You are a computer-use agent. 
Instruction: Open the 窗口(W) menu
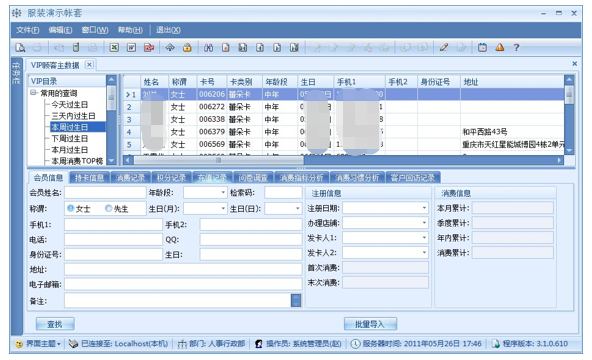[x=94, y=30]
